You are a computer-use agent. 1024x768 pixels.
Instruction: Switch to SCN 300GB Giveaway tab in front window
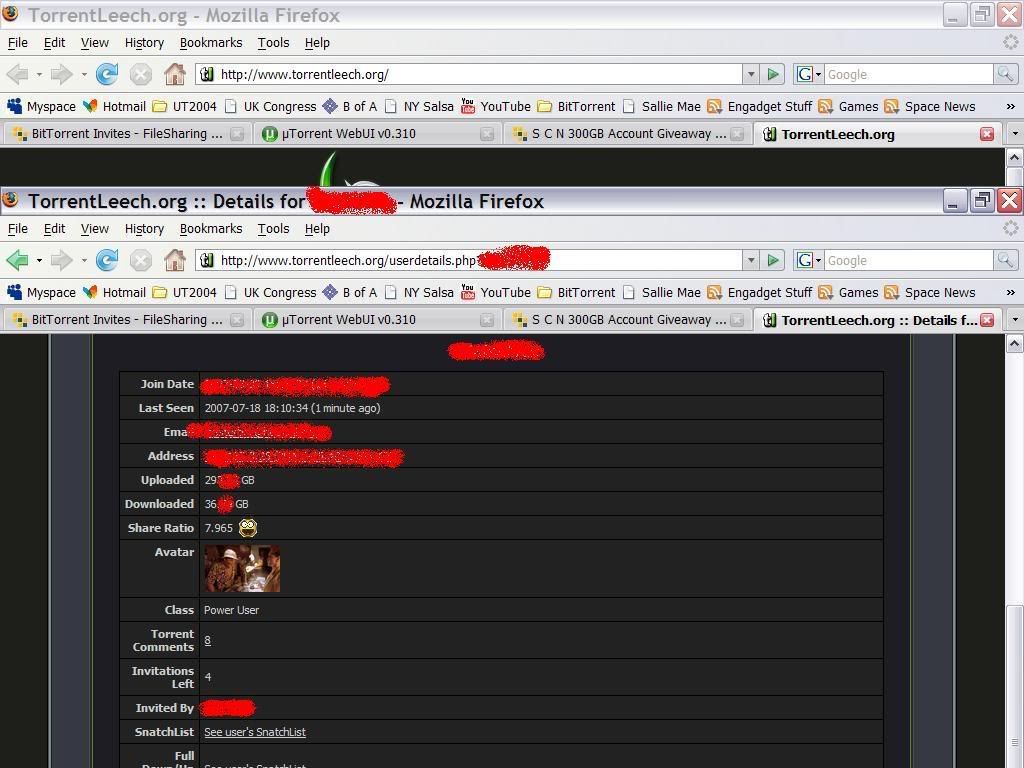click(627, 320)
